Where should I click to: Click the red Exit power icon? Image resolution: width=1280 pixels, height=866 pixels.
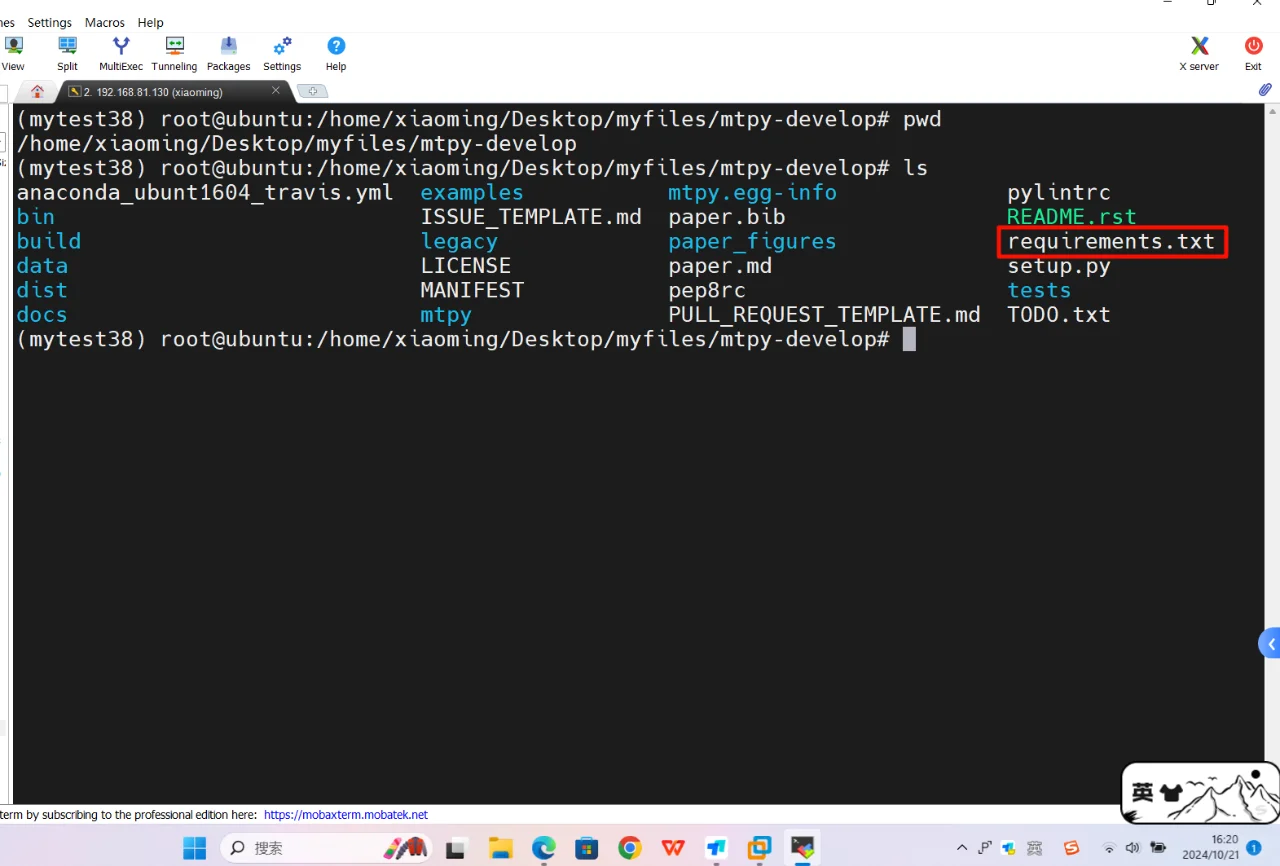[x=1253, y=53]
